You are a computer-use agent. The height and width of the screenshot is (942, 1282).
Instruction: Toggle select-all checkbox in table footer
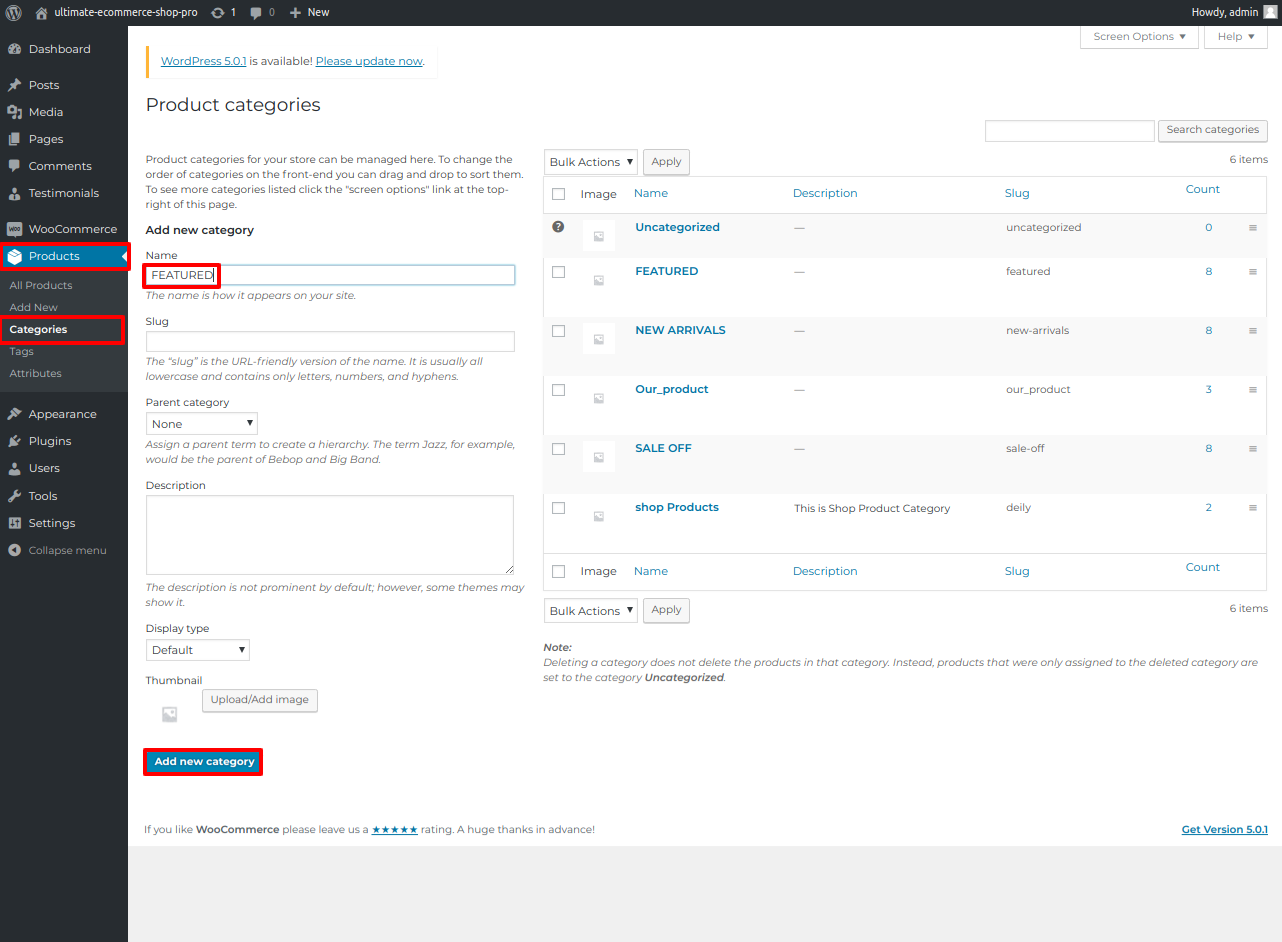[558, 572]
